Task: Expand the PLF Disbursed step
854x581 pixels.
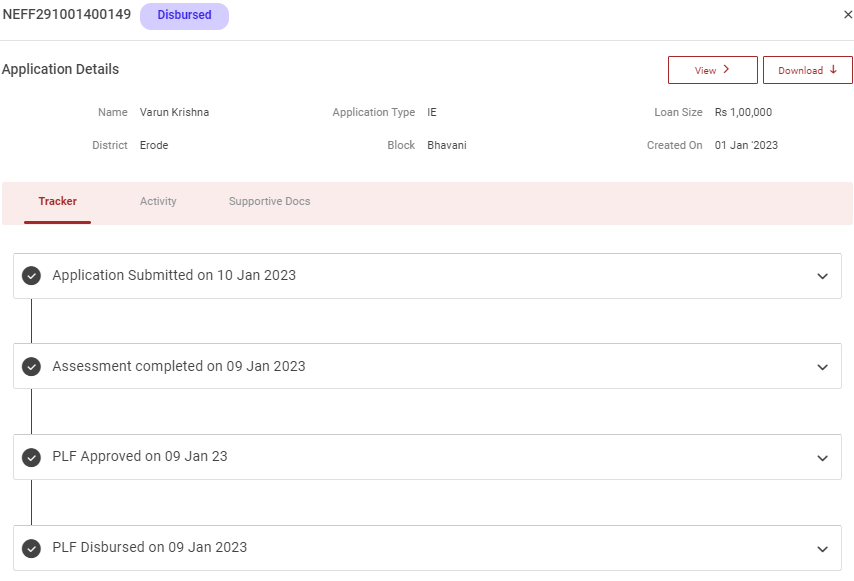Action: click(822, 549)
